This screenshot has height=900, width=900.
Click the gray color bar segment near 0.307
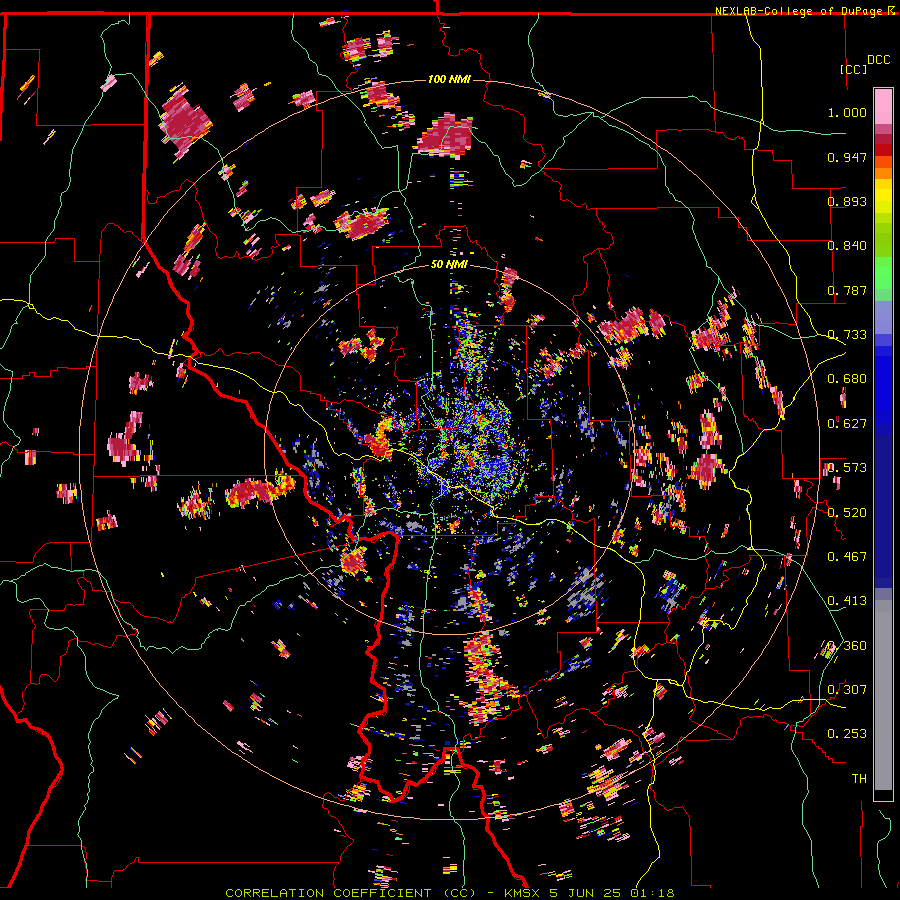(x=883, y=695)
